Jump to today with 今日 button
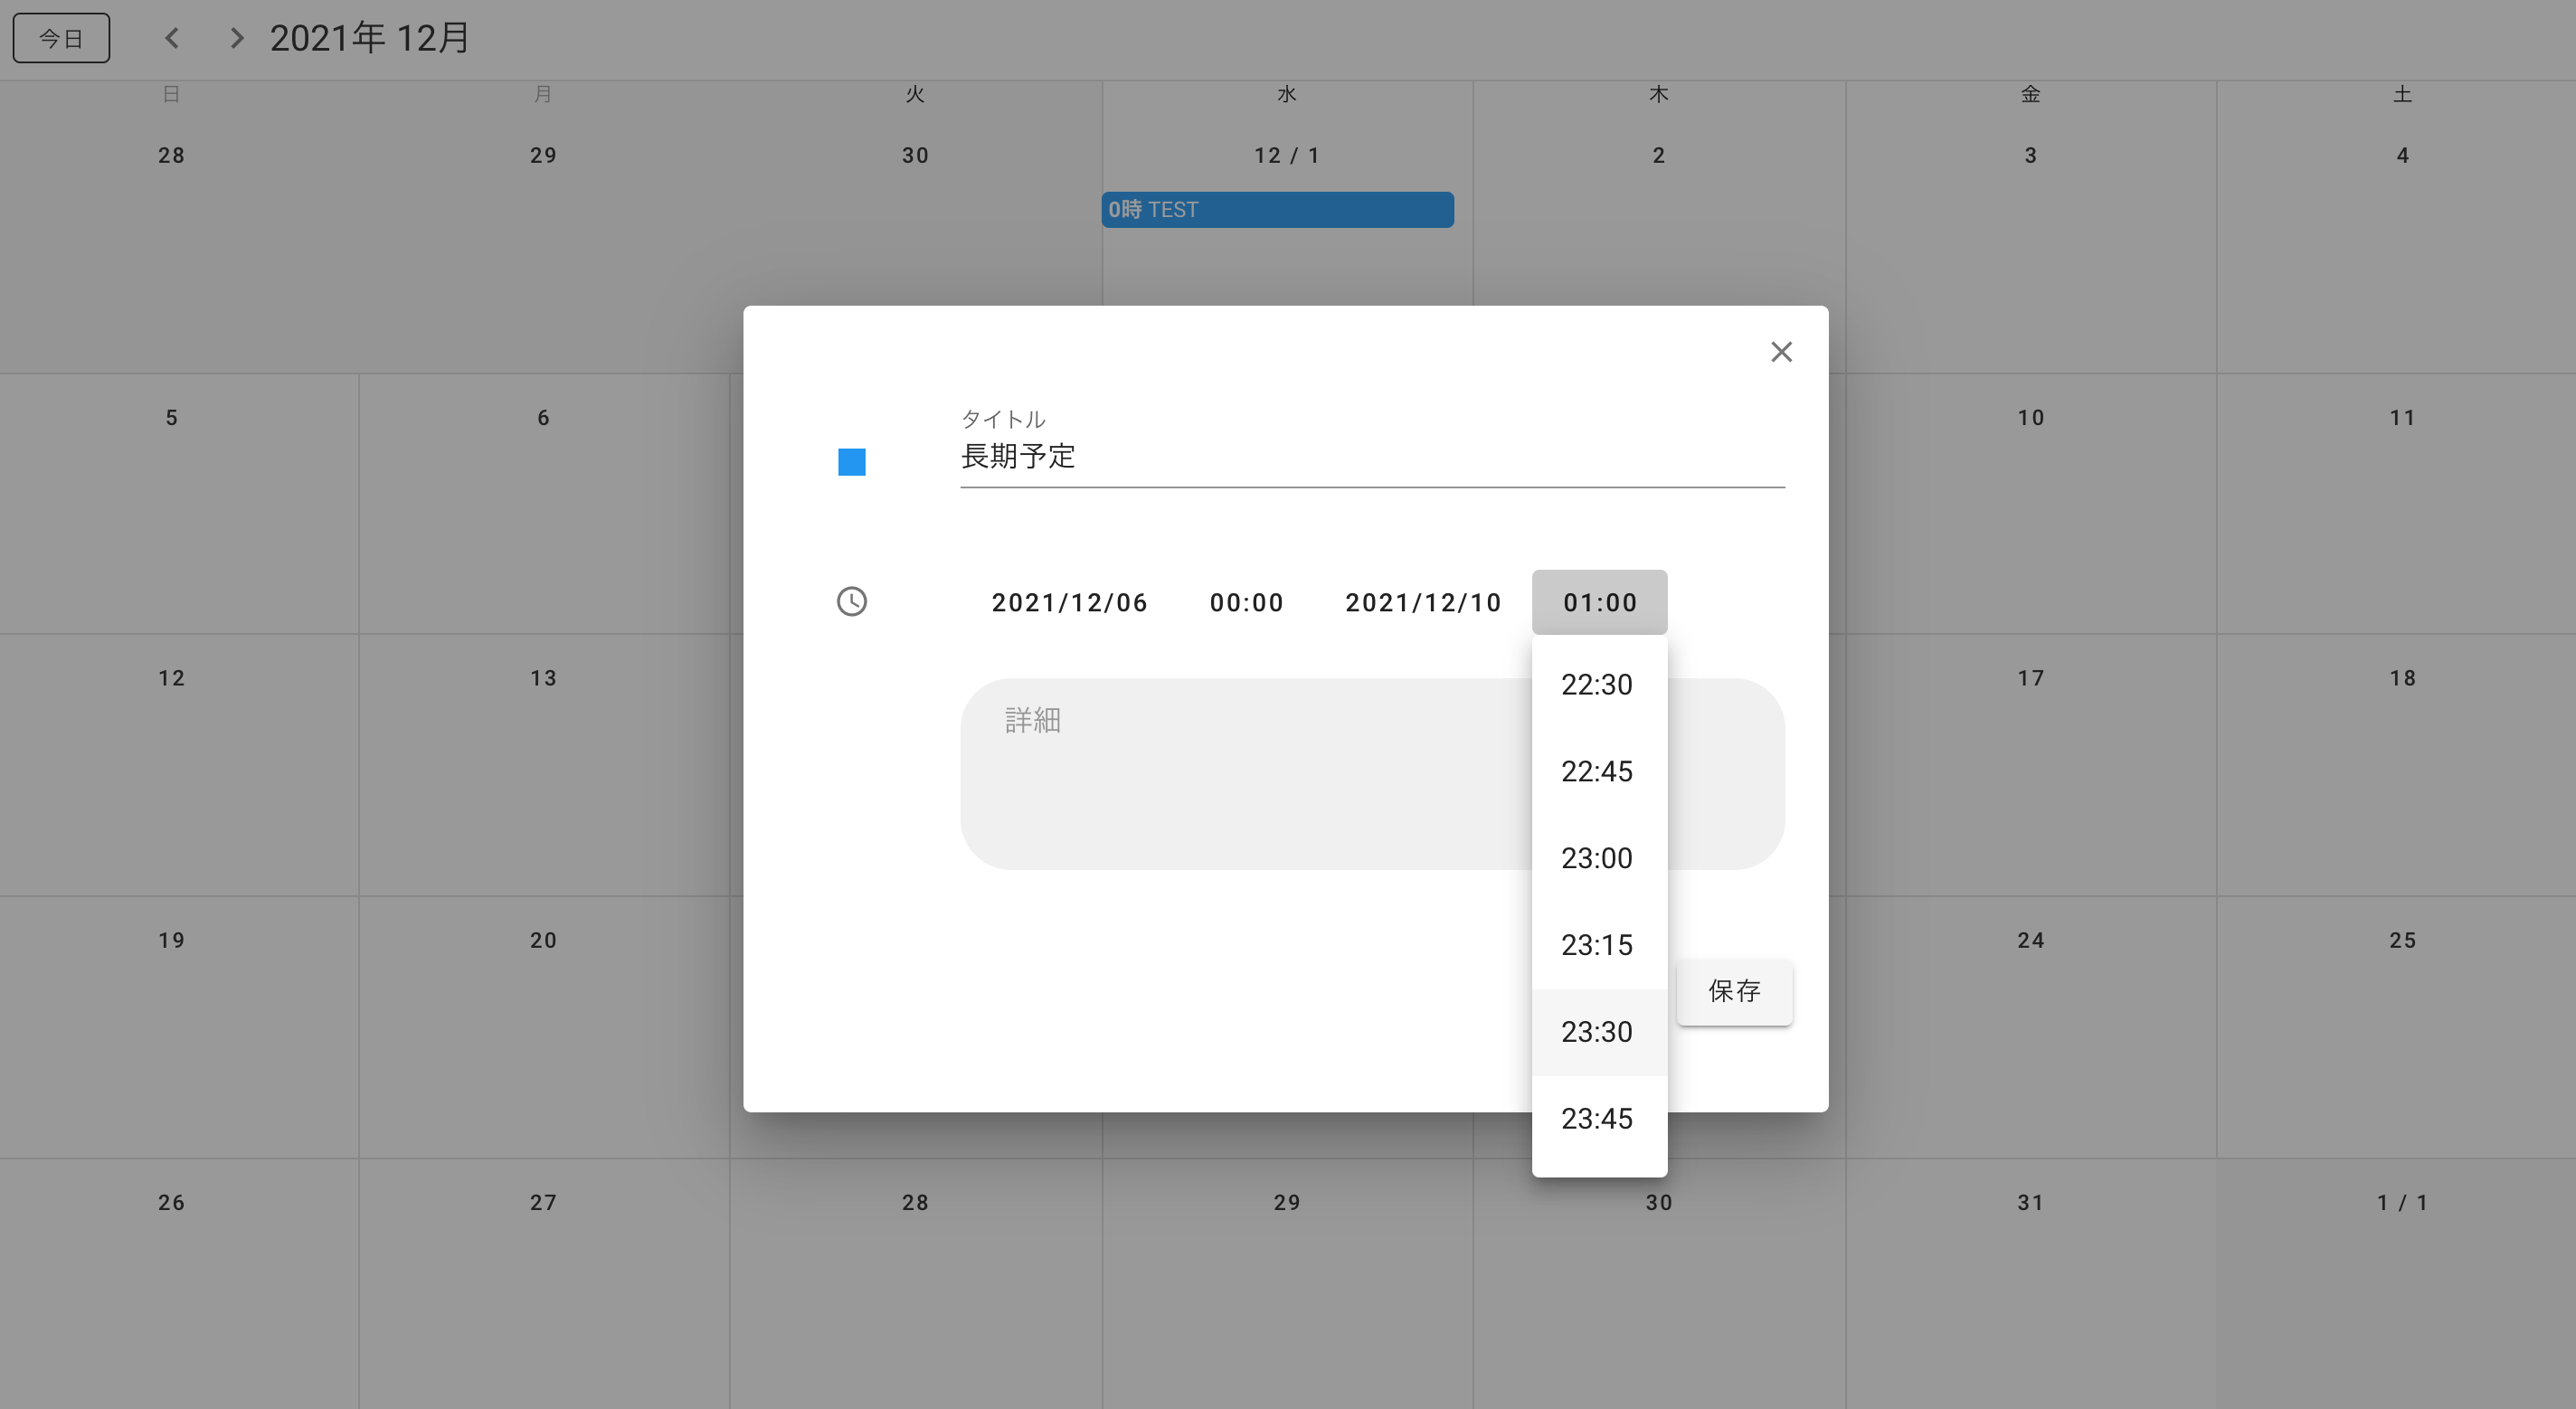 (x=61, y=37)
